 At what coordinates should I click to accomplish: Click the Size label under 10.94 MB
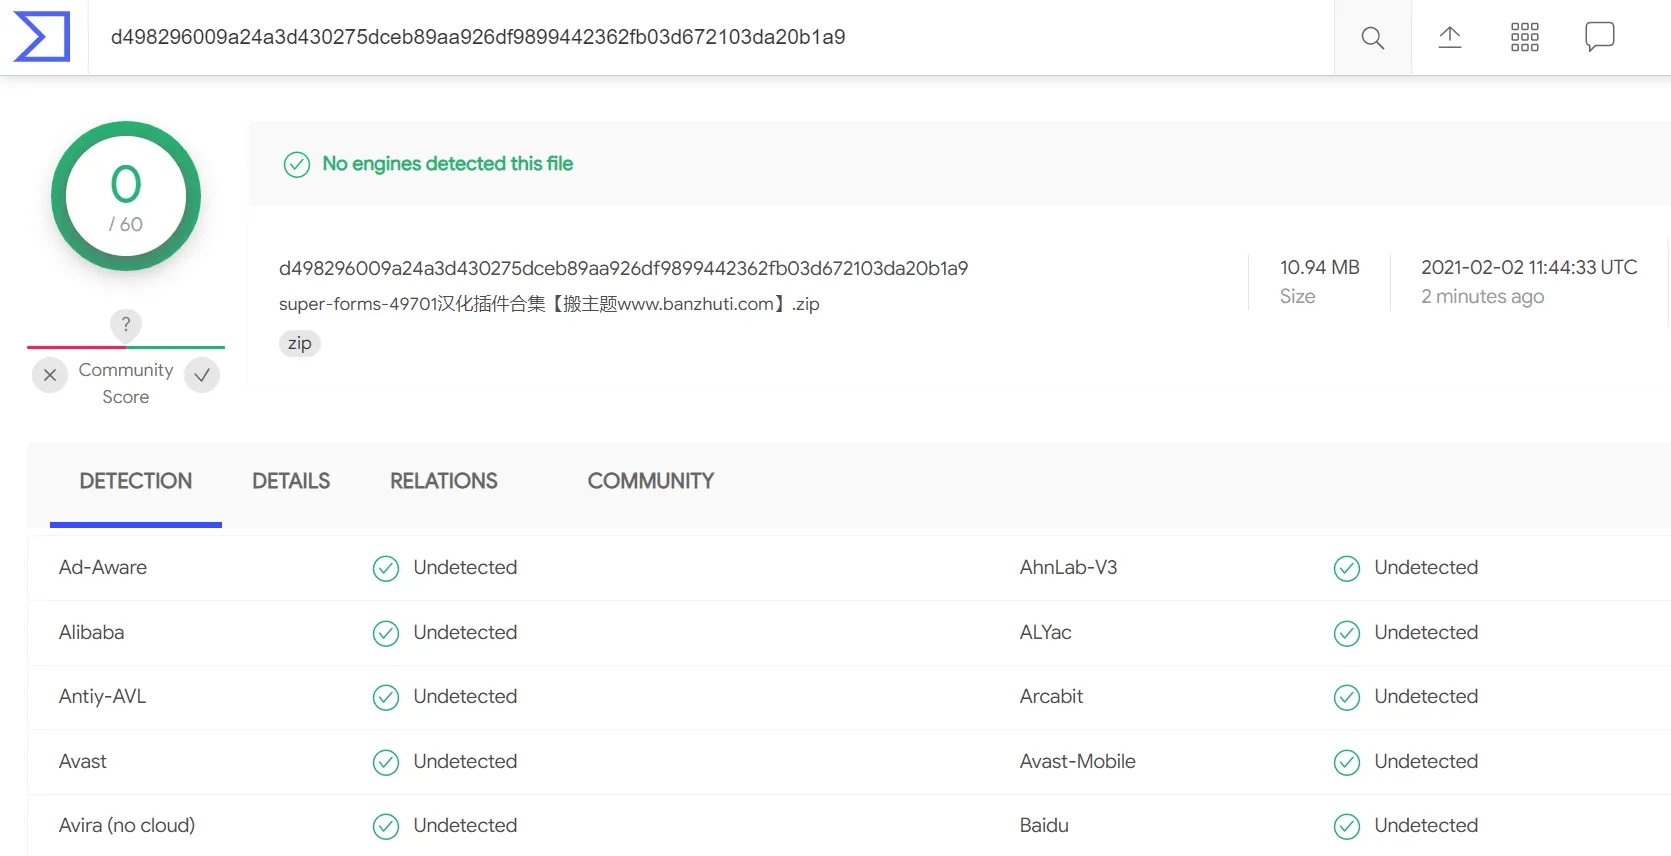(x=1298, y=297)
